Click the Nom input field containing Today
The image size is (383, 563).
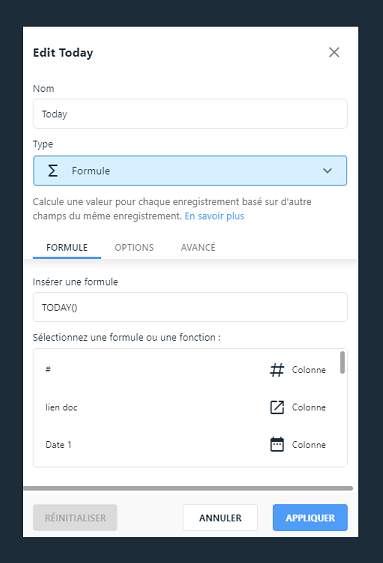point(190,114)
